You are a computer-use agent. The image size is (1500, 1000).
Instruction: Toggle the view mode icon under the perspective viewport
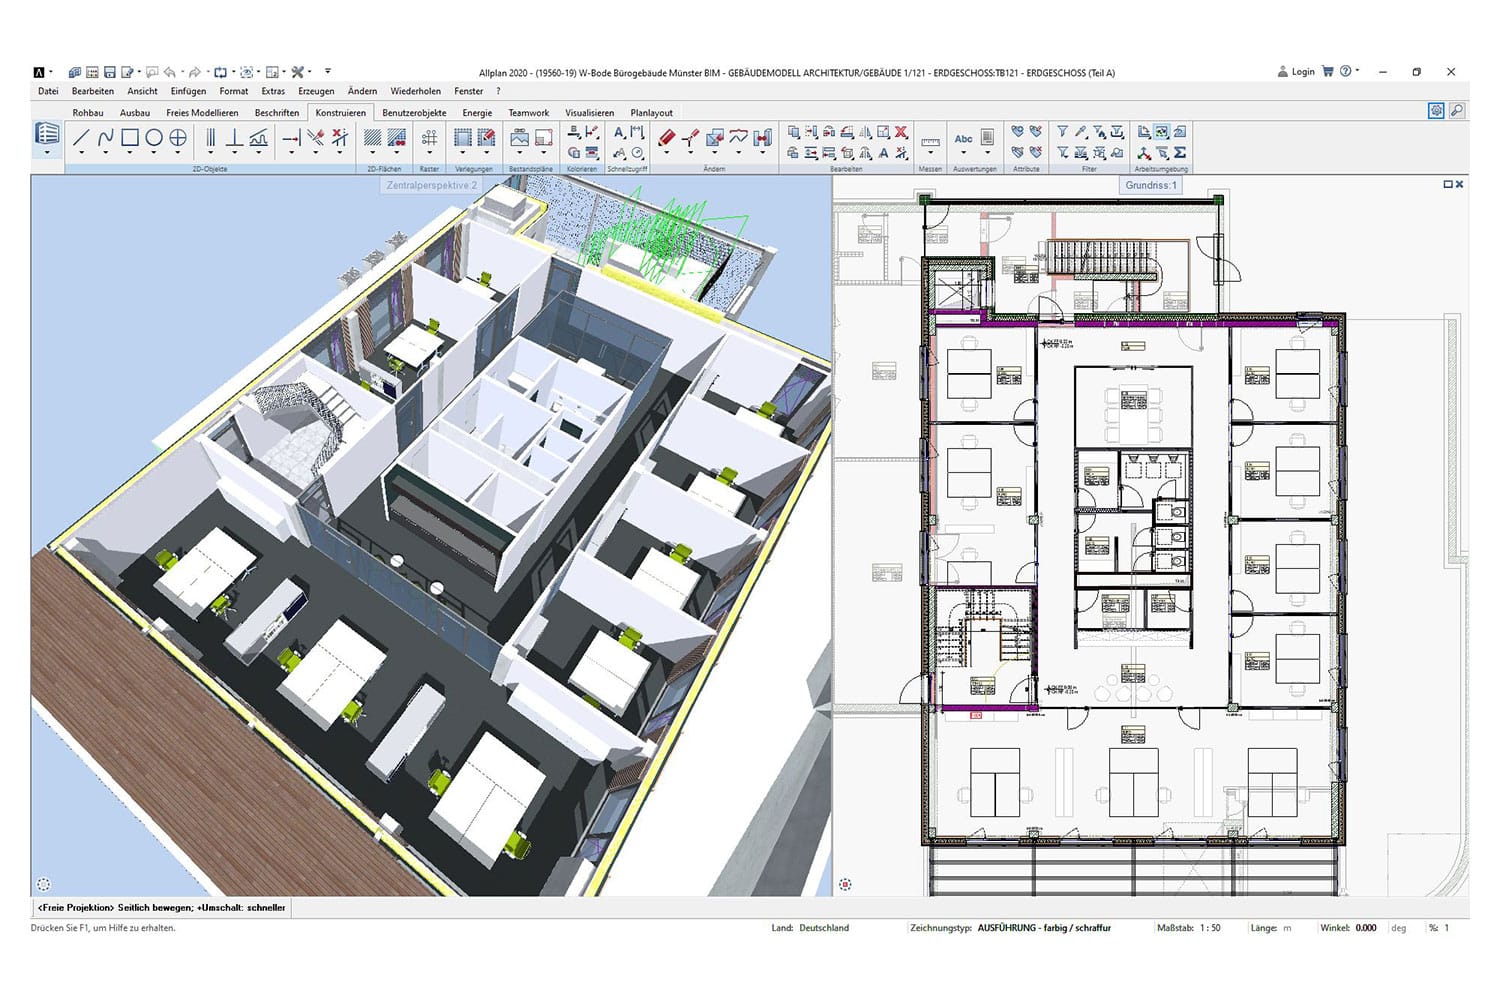pos(44,885)
